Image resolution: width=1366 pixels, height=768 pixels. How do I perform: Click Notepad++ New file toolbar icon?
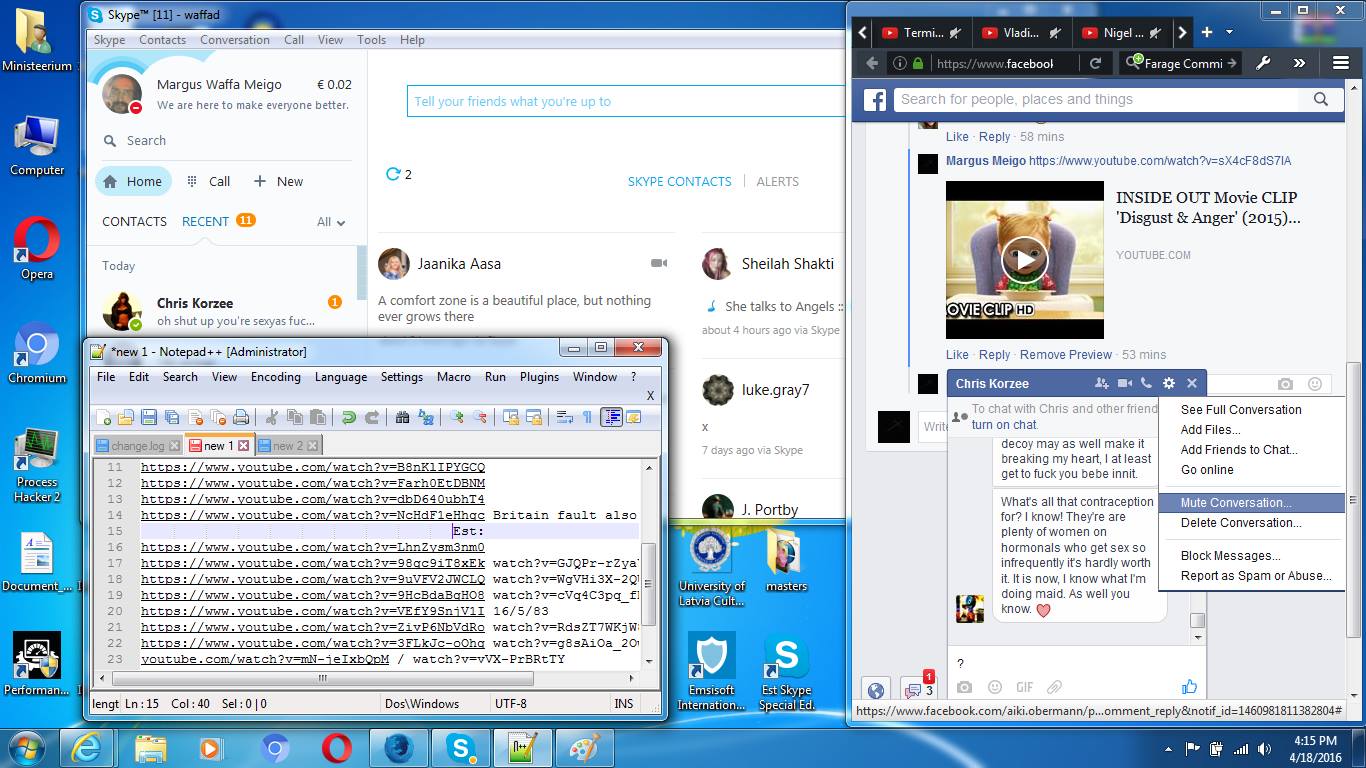[103, 417]
